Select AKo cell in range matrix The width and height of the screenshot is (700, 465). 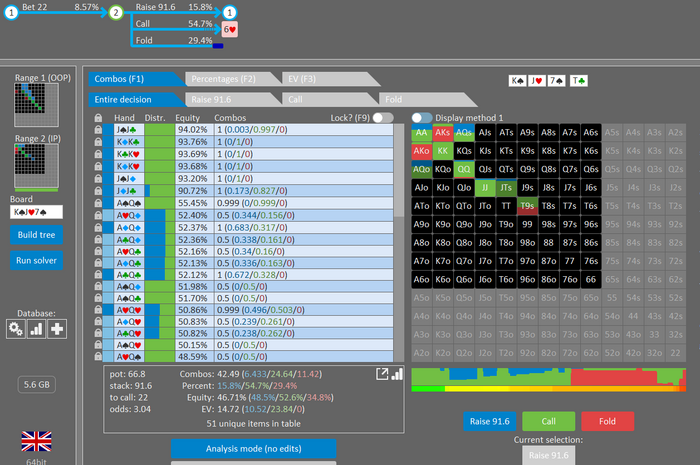click(421, 151)
